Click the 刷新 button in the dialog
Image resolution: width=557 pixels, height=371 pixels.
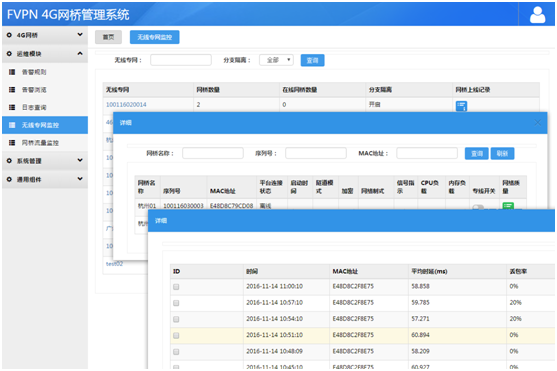pos(502,154)
